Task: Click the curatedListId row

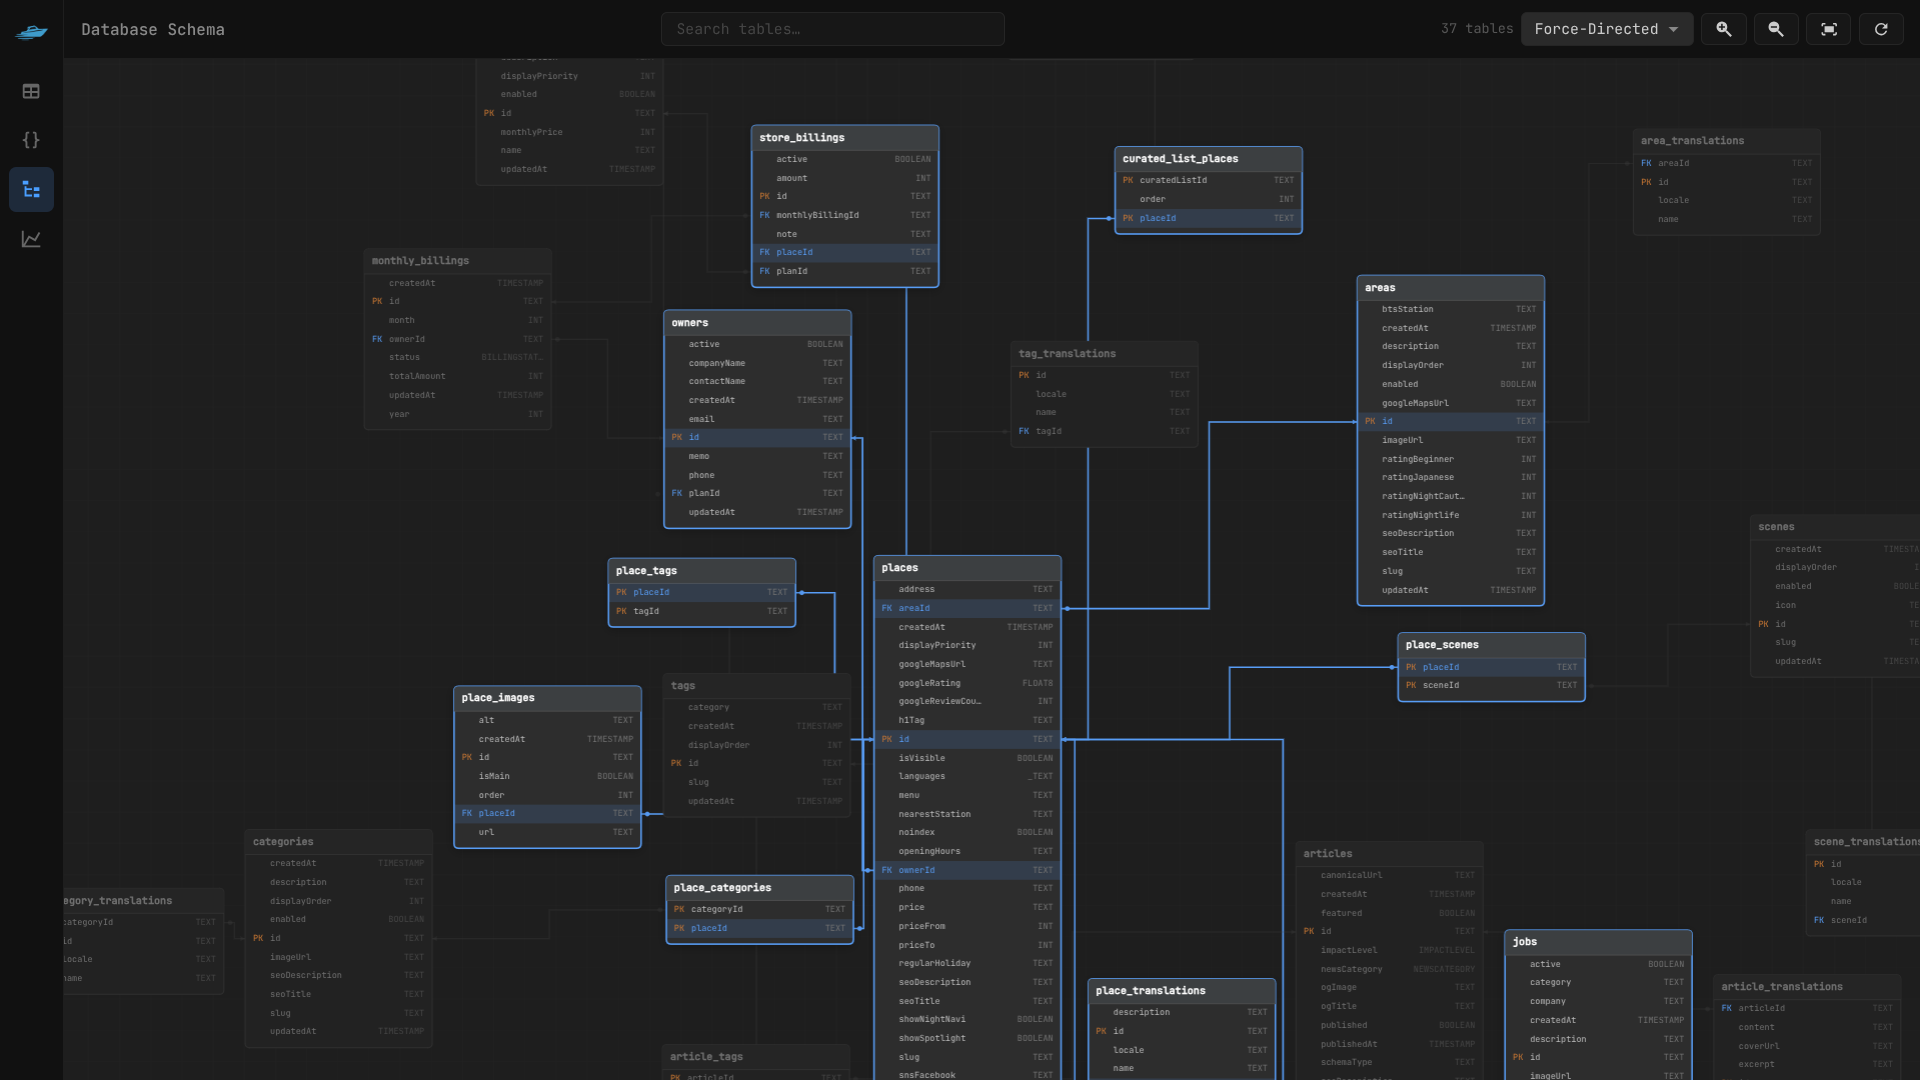Action: [1208, 181]
